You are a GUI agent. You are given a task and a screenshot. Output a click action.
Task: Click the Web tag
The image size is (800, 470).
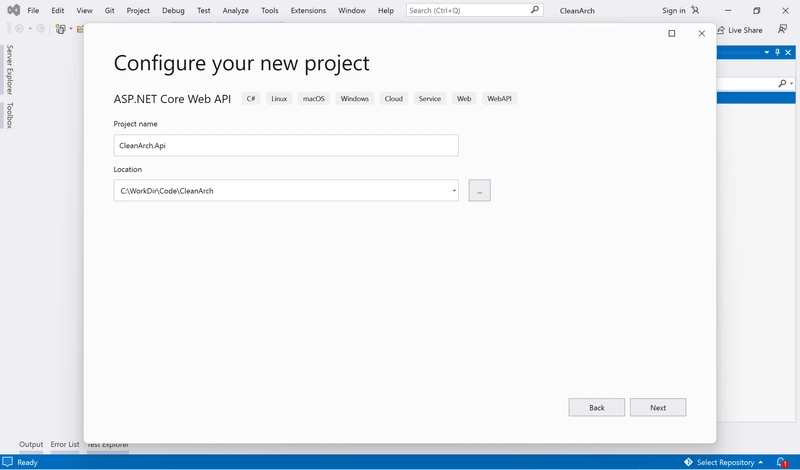click(x=464, y=98)
